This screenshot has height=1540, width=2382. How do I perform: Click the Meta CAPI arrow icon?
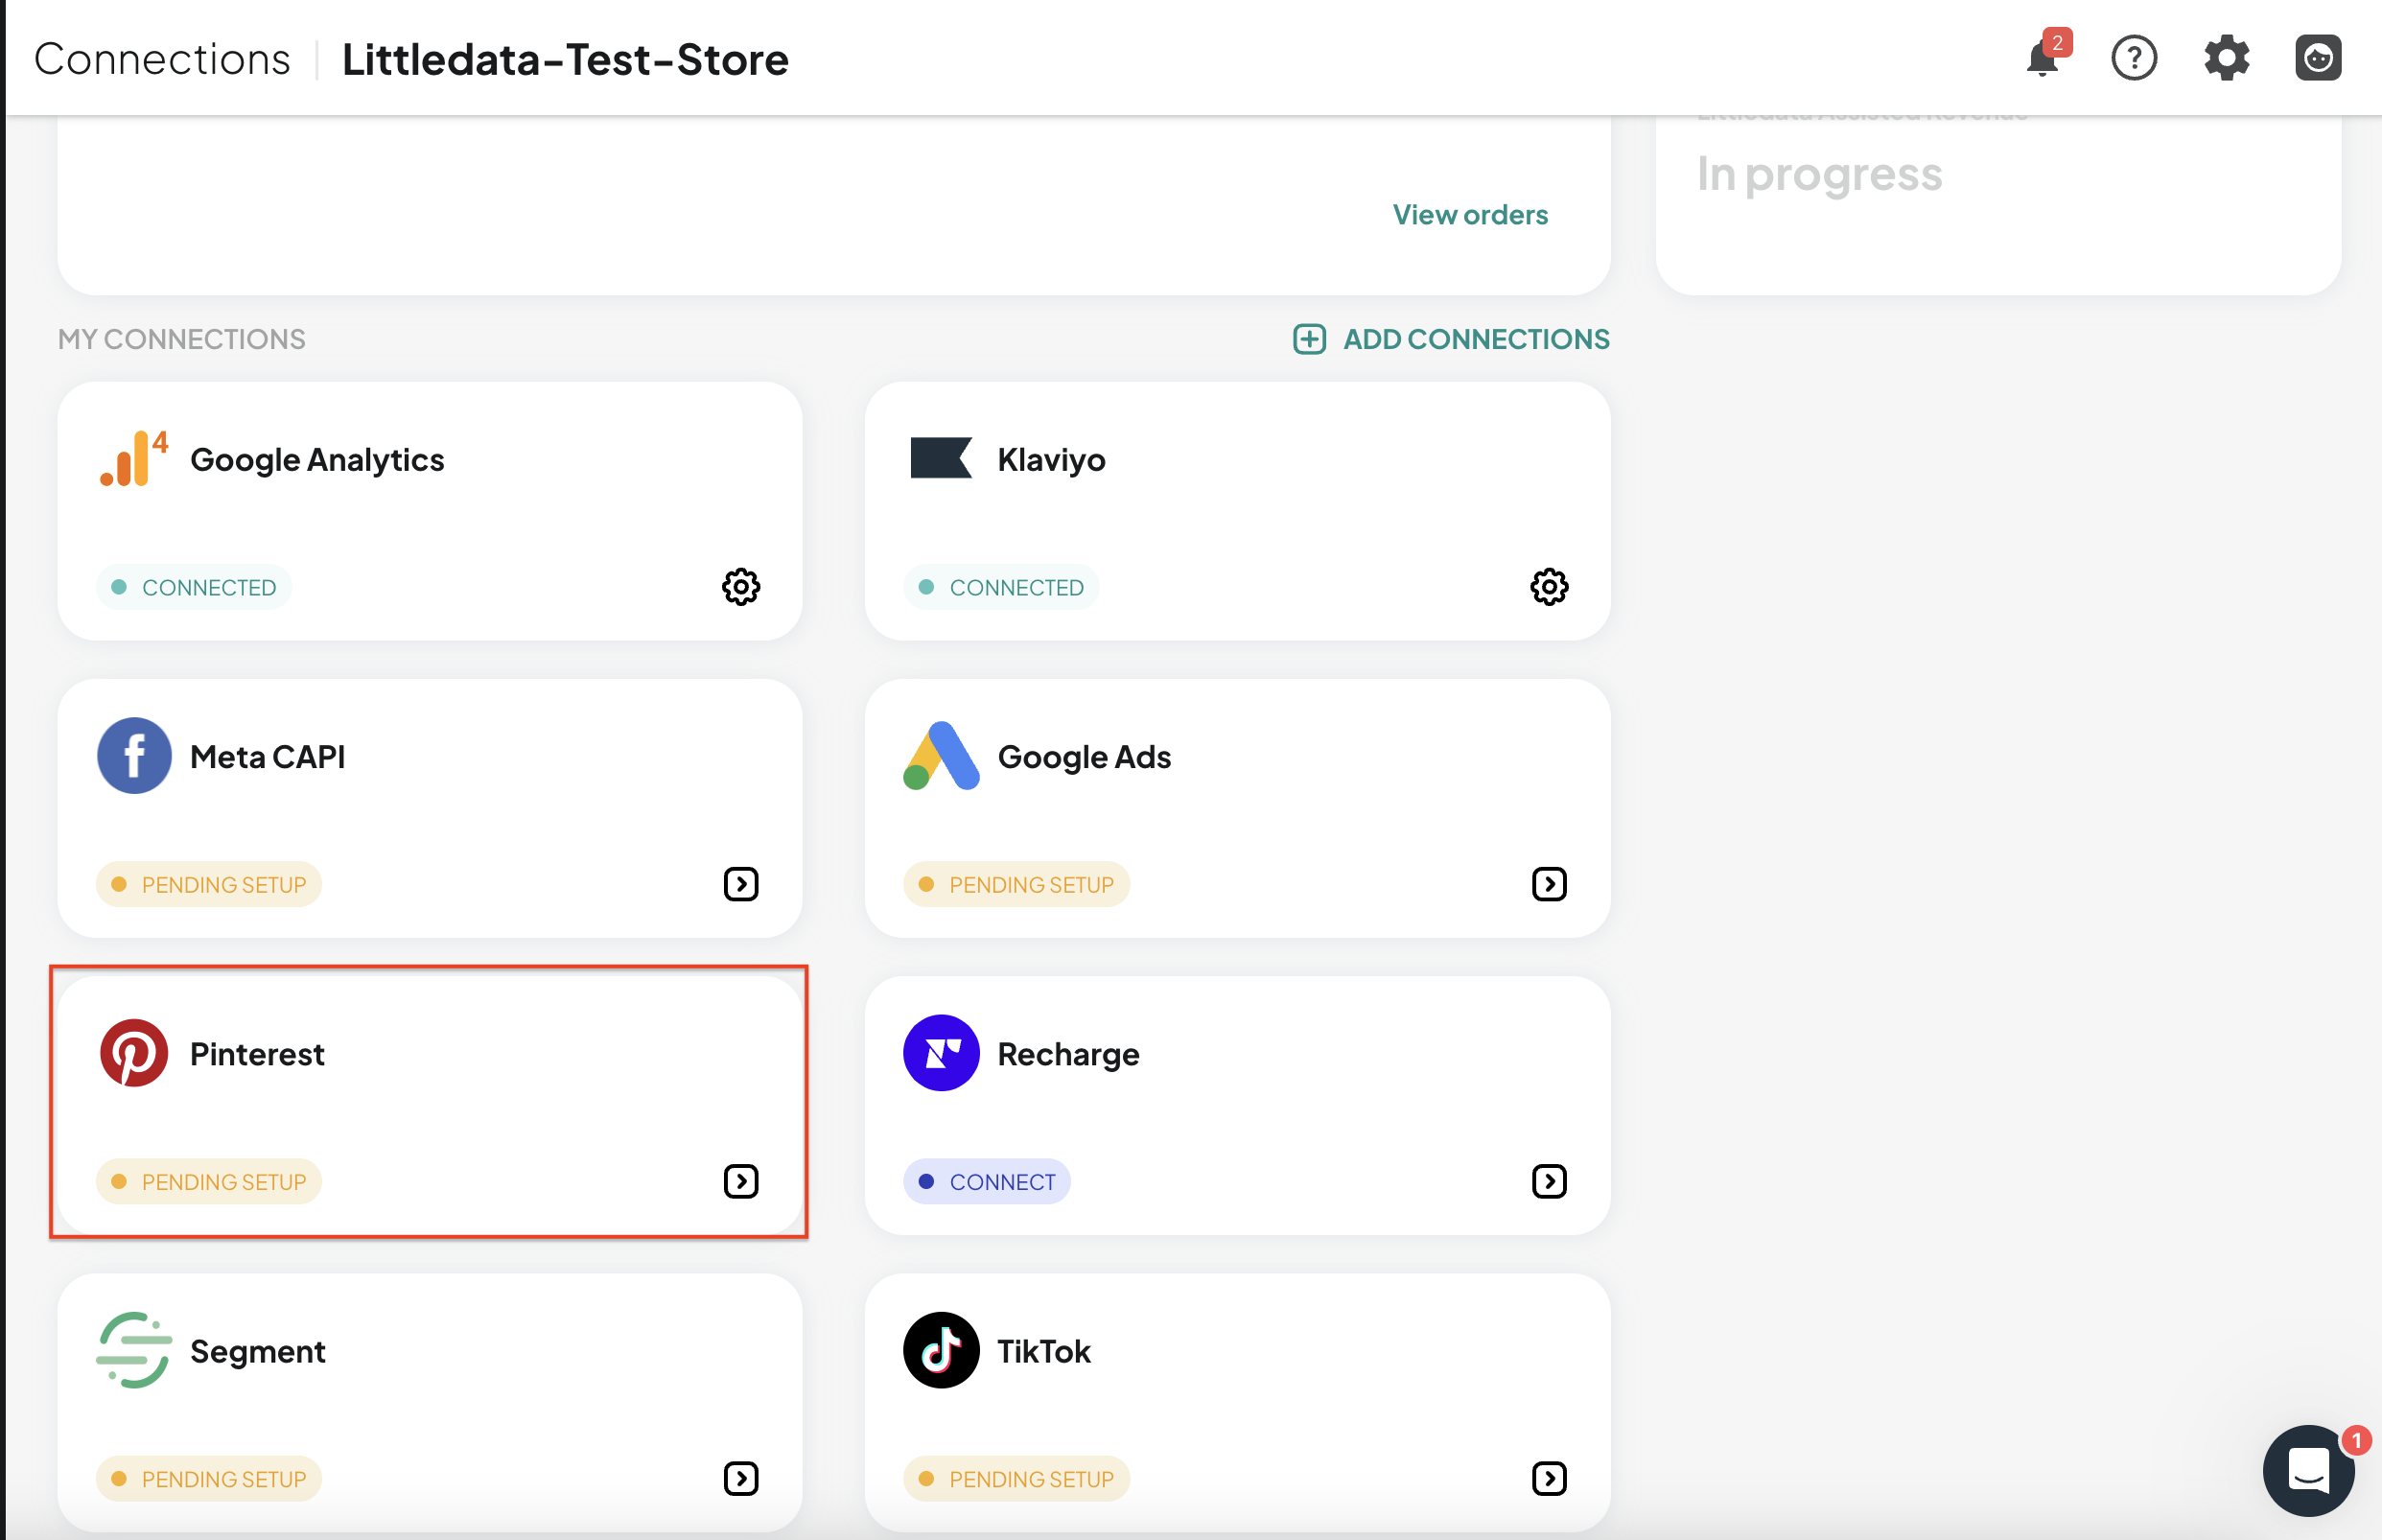tap(741, 884)
